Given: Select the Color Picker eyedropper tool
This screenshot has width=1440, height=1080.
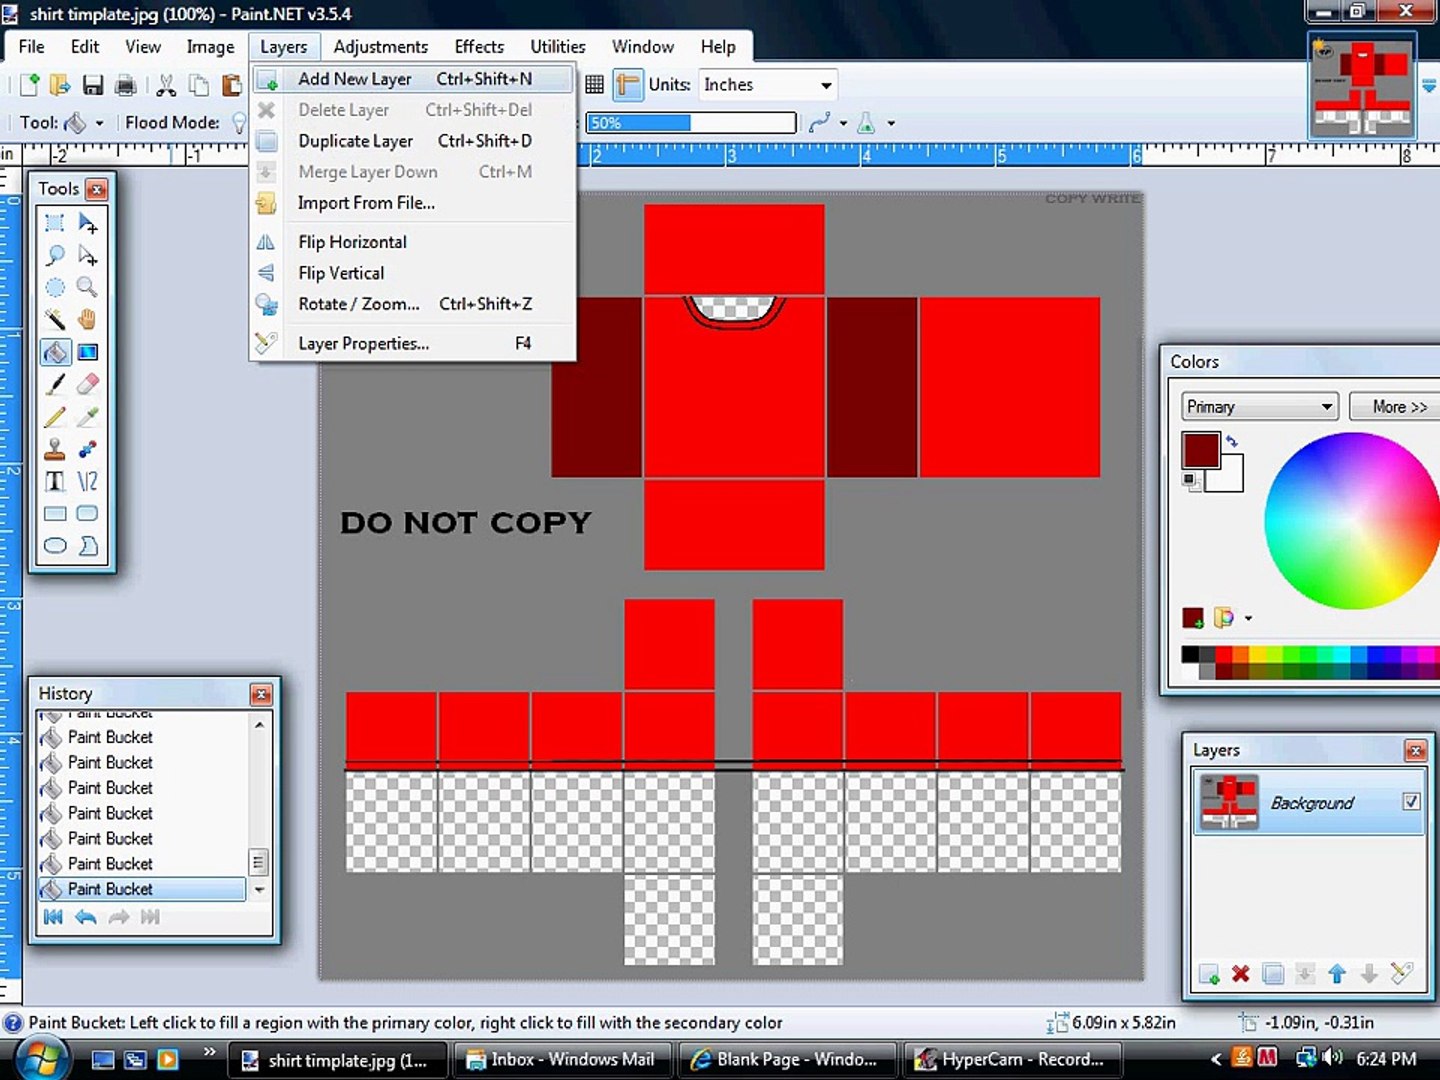Looking at the screenshot, I should (88, 417).
